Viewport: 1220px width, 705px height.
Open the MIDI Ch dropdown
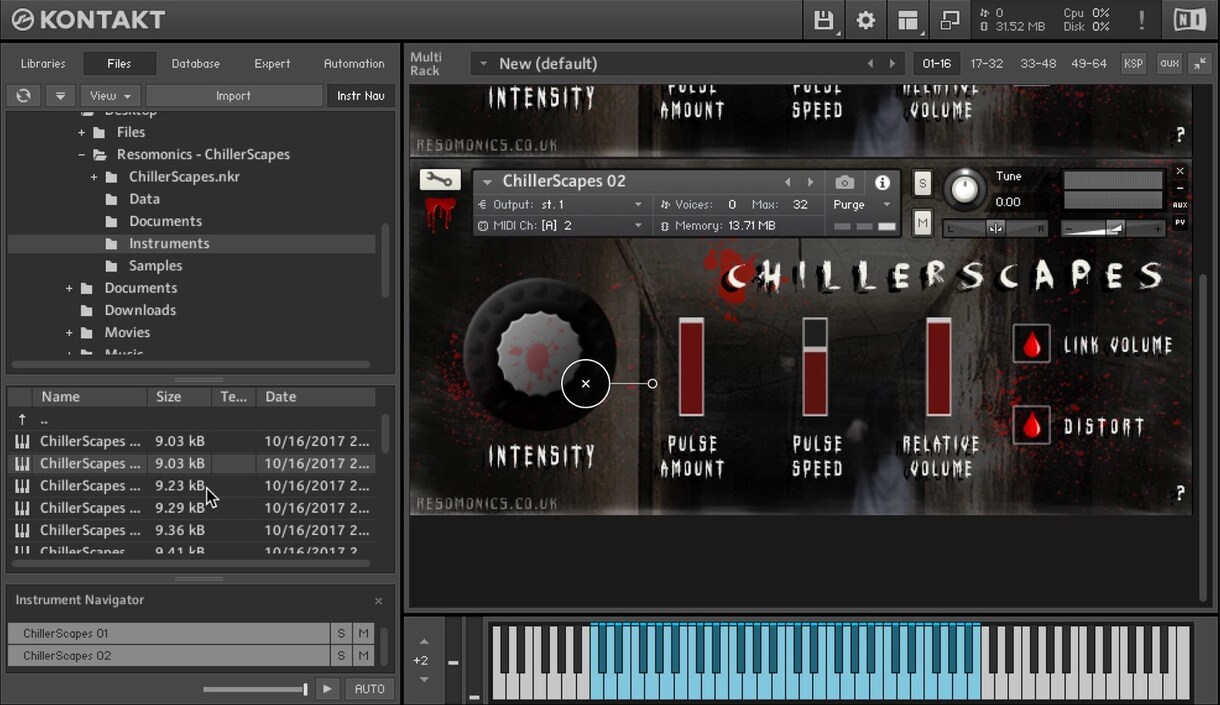tap(561, 226)
